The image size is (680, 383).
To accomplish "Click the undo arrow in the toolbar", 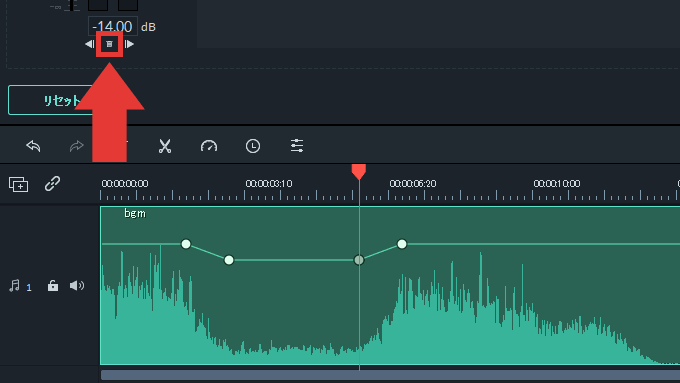I will [x=33, y=146].
